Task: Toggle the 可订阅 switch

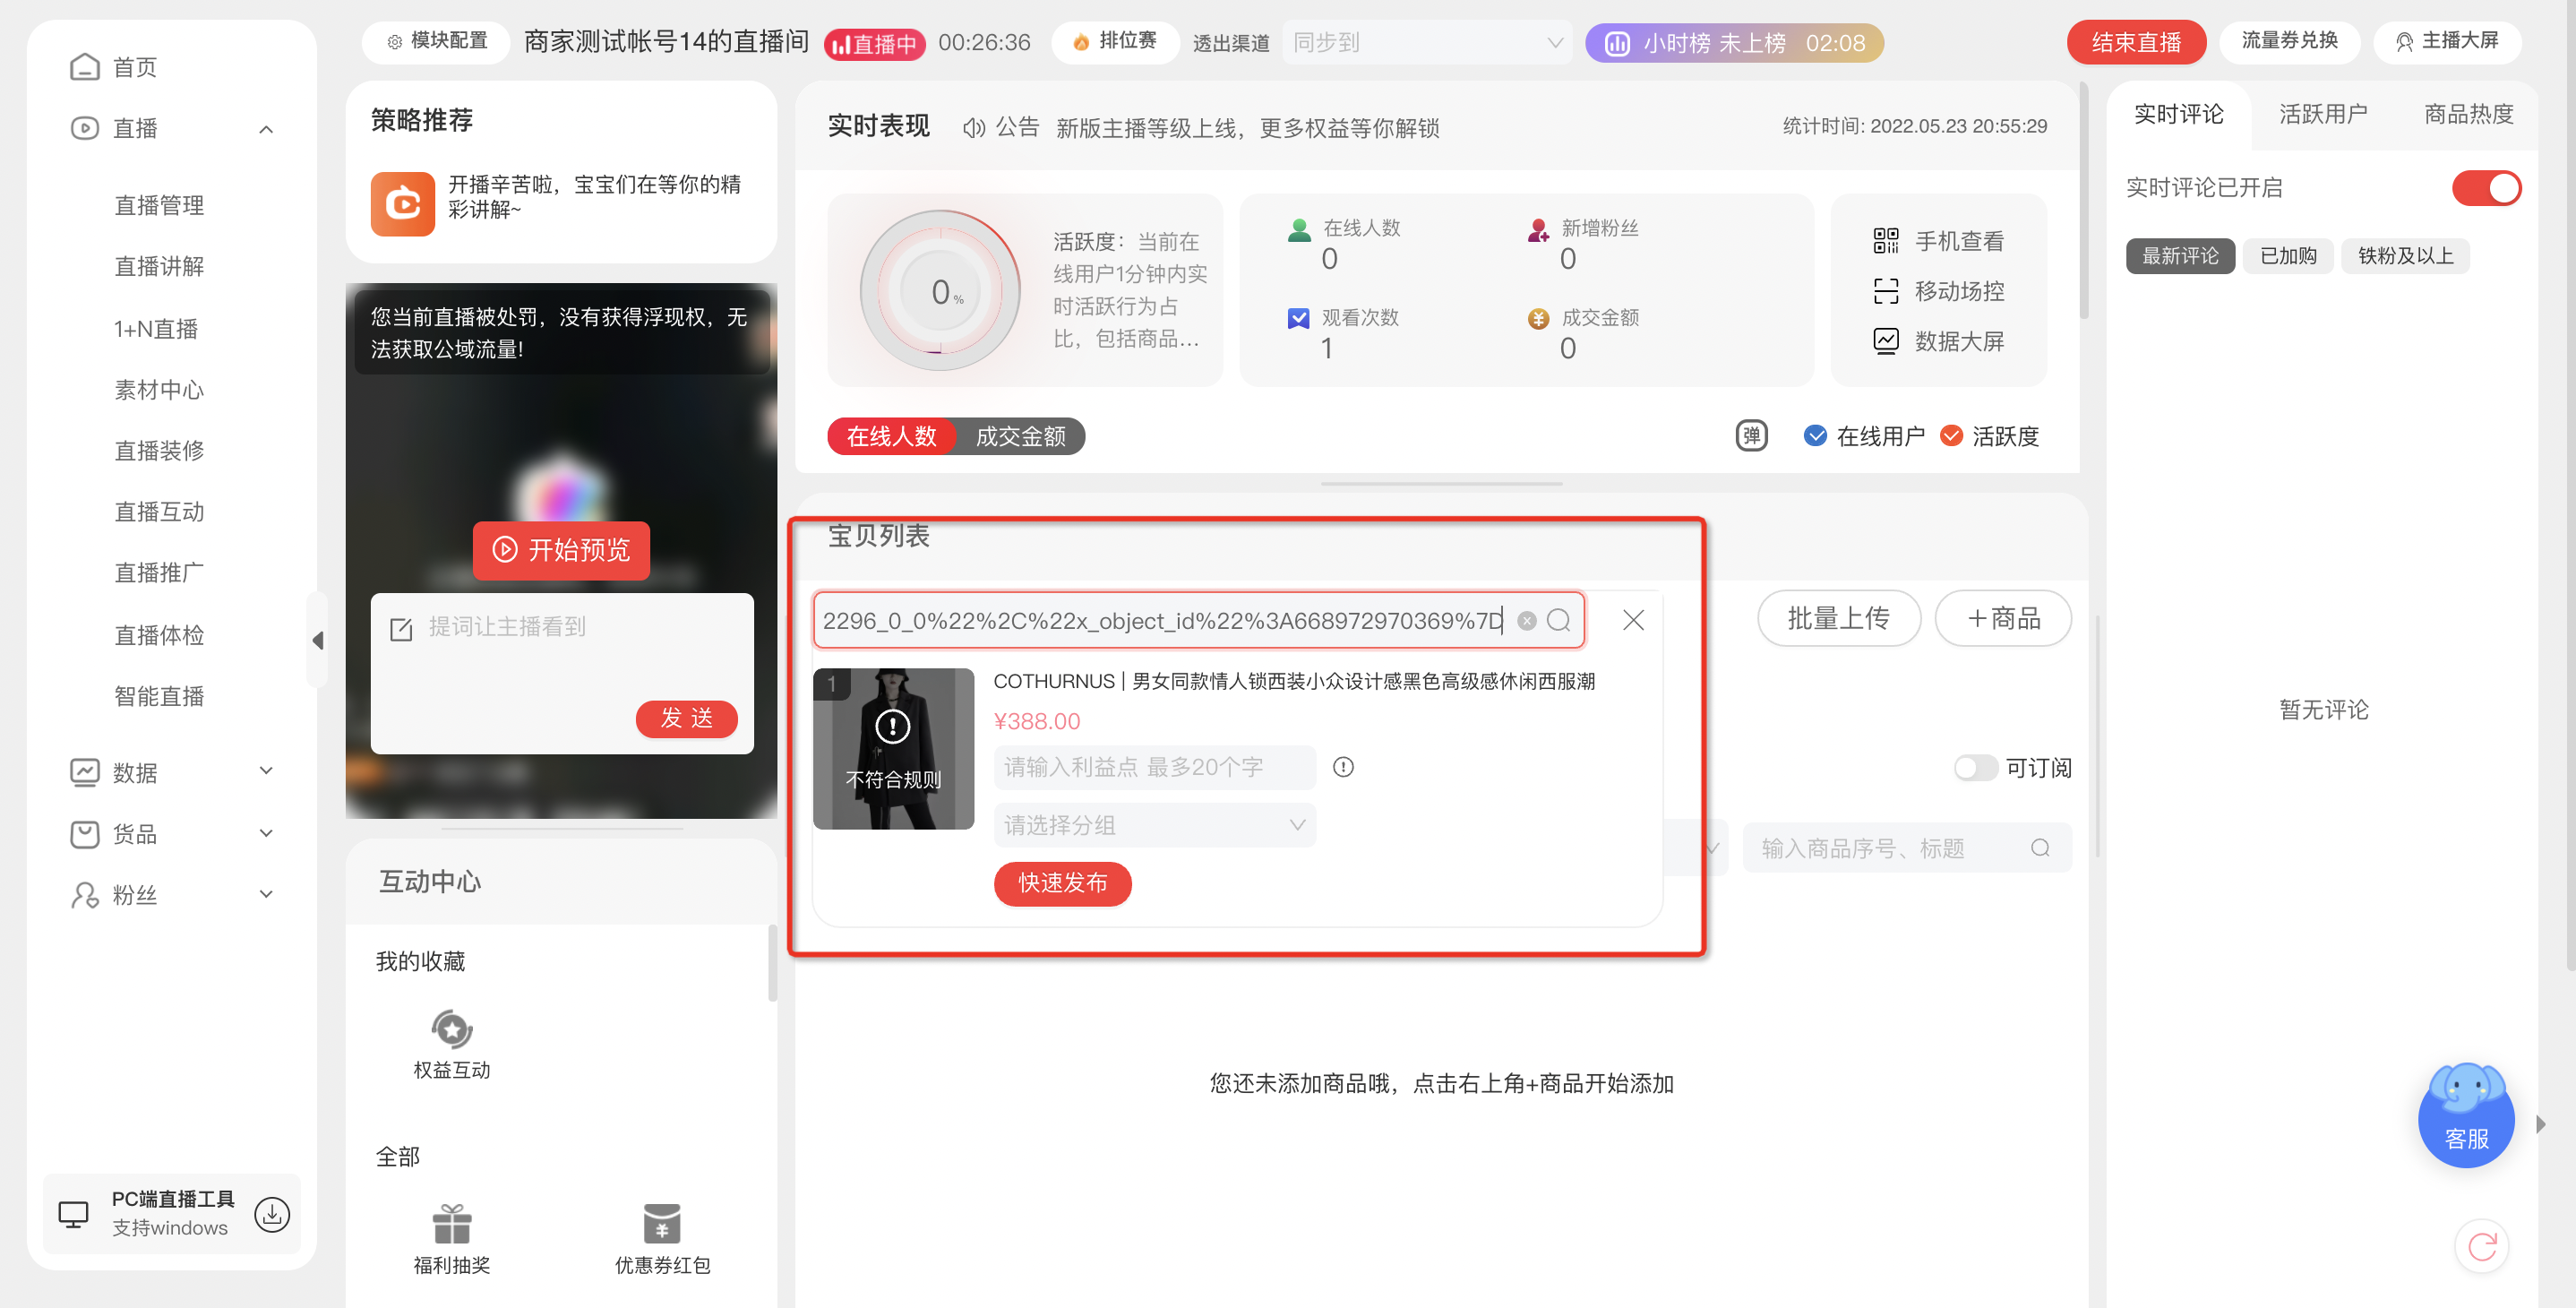Action: [1975, 768]
